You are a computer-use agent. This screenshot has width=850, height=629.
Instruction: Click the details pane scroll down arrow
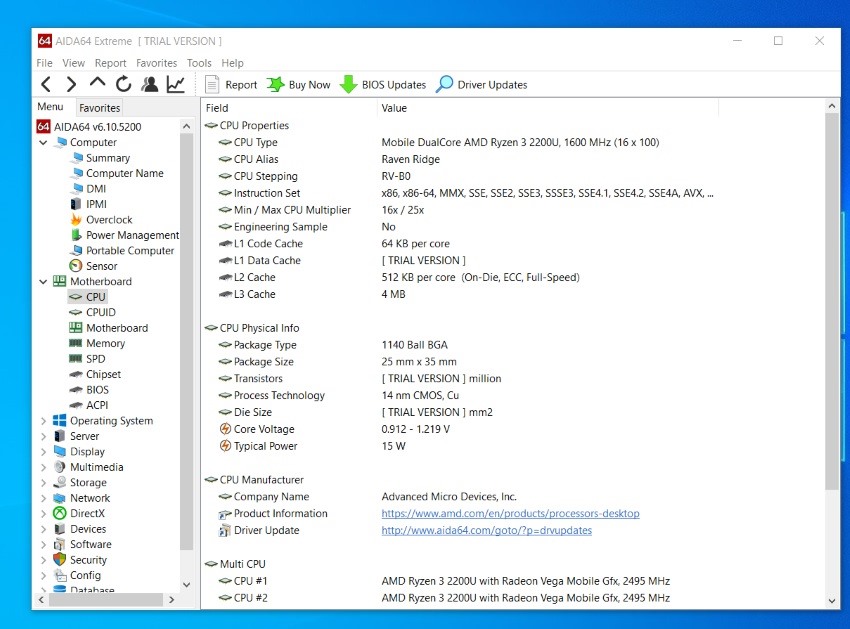[832, 600]
